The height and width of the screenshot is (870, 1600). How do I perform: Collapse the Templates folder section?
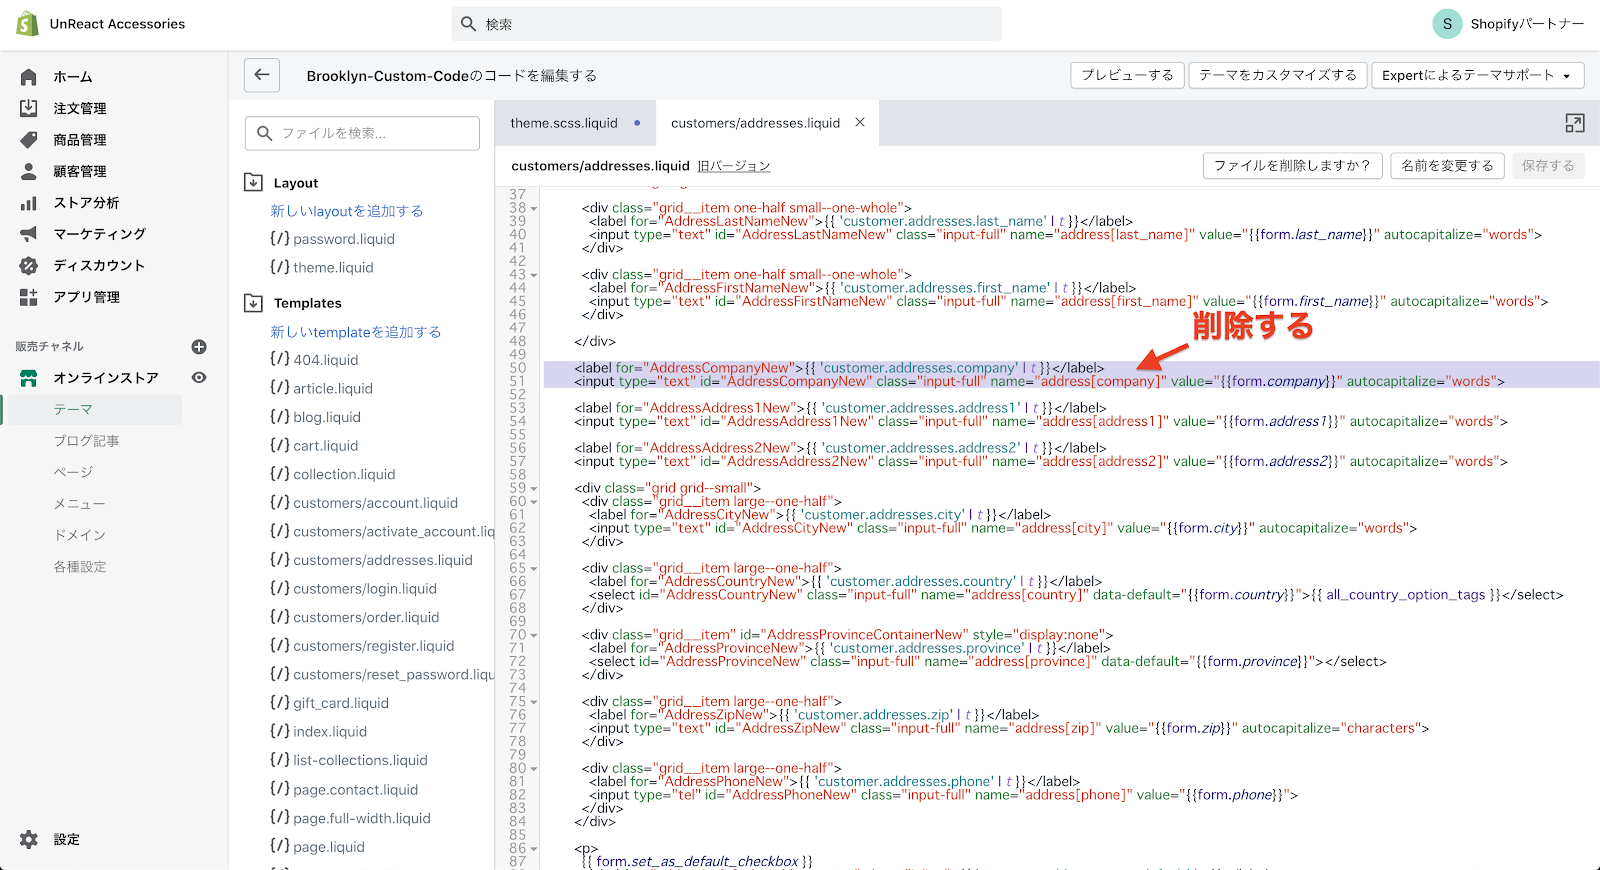point(254,303)
